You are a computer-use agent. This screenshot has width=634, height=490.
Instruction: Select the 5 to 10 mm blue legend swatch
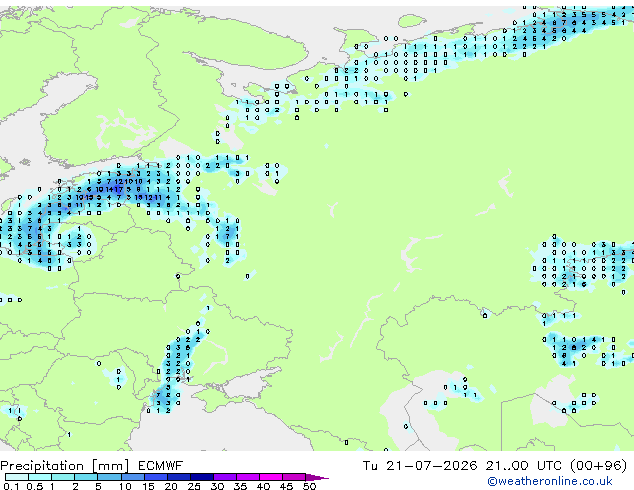[109, 477]
